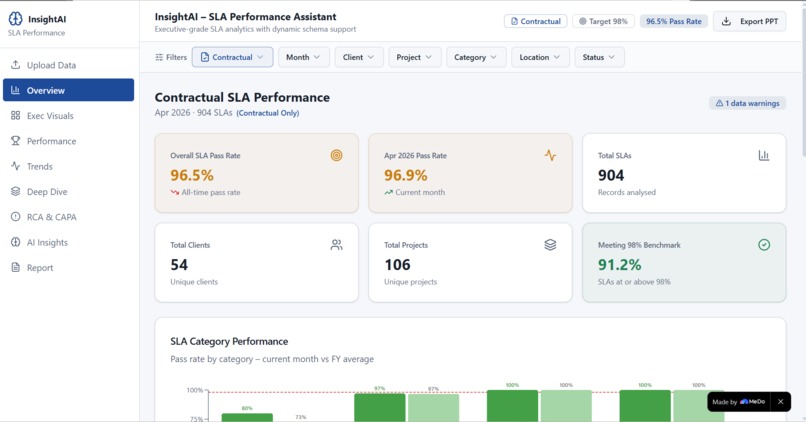Click the Contractual badge in header

click(x=535, y=21)
